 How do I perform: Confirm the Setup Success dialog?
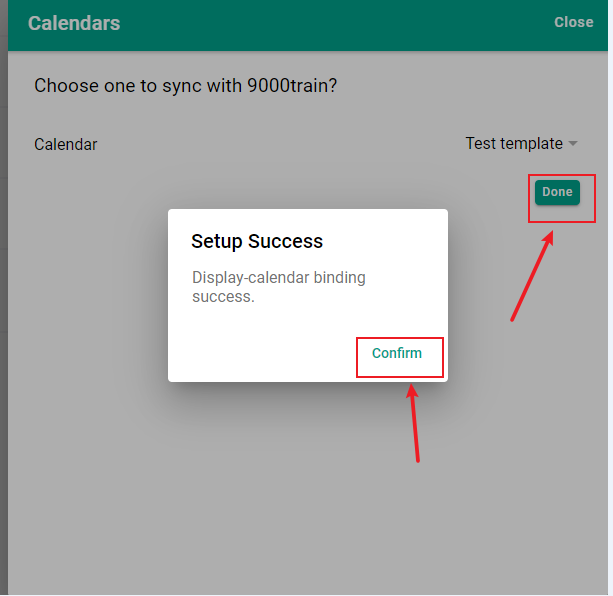tap(397, 353)
